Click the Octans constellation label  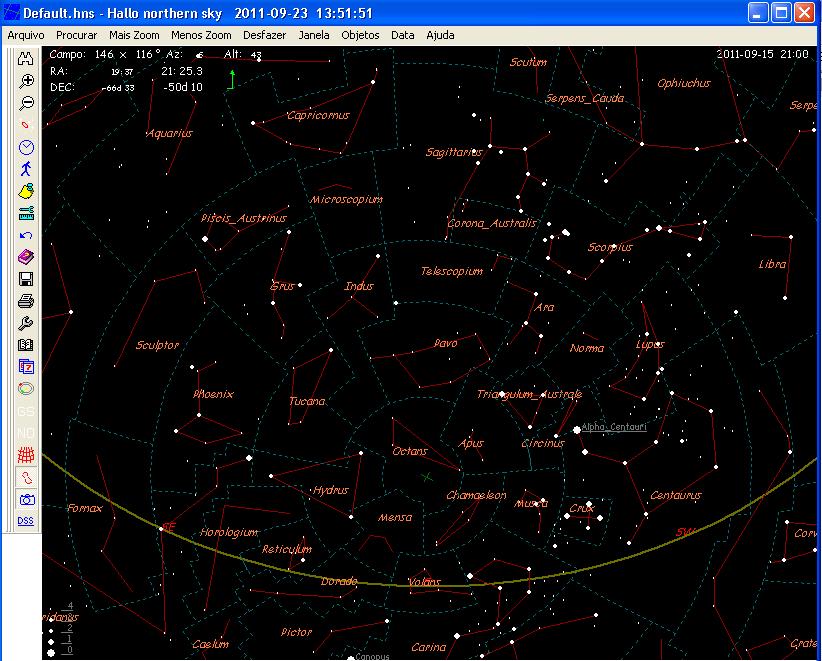(410, 451)
